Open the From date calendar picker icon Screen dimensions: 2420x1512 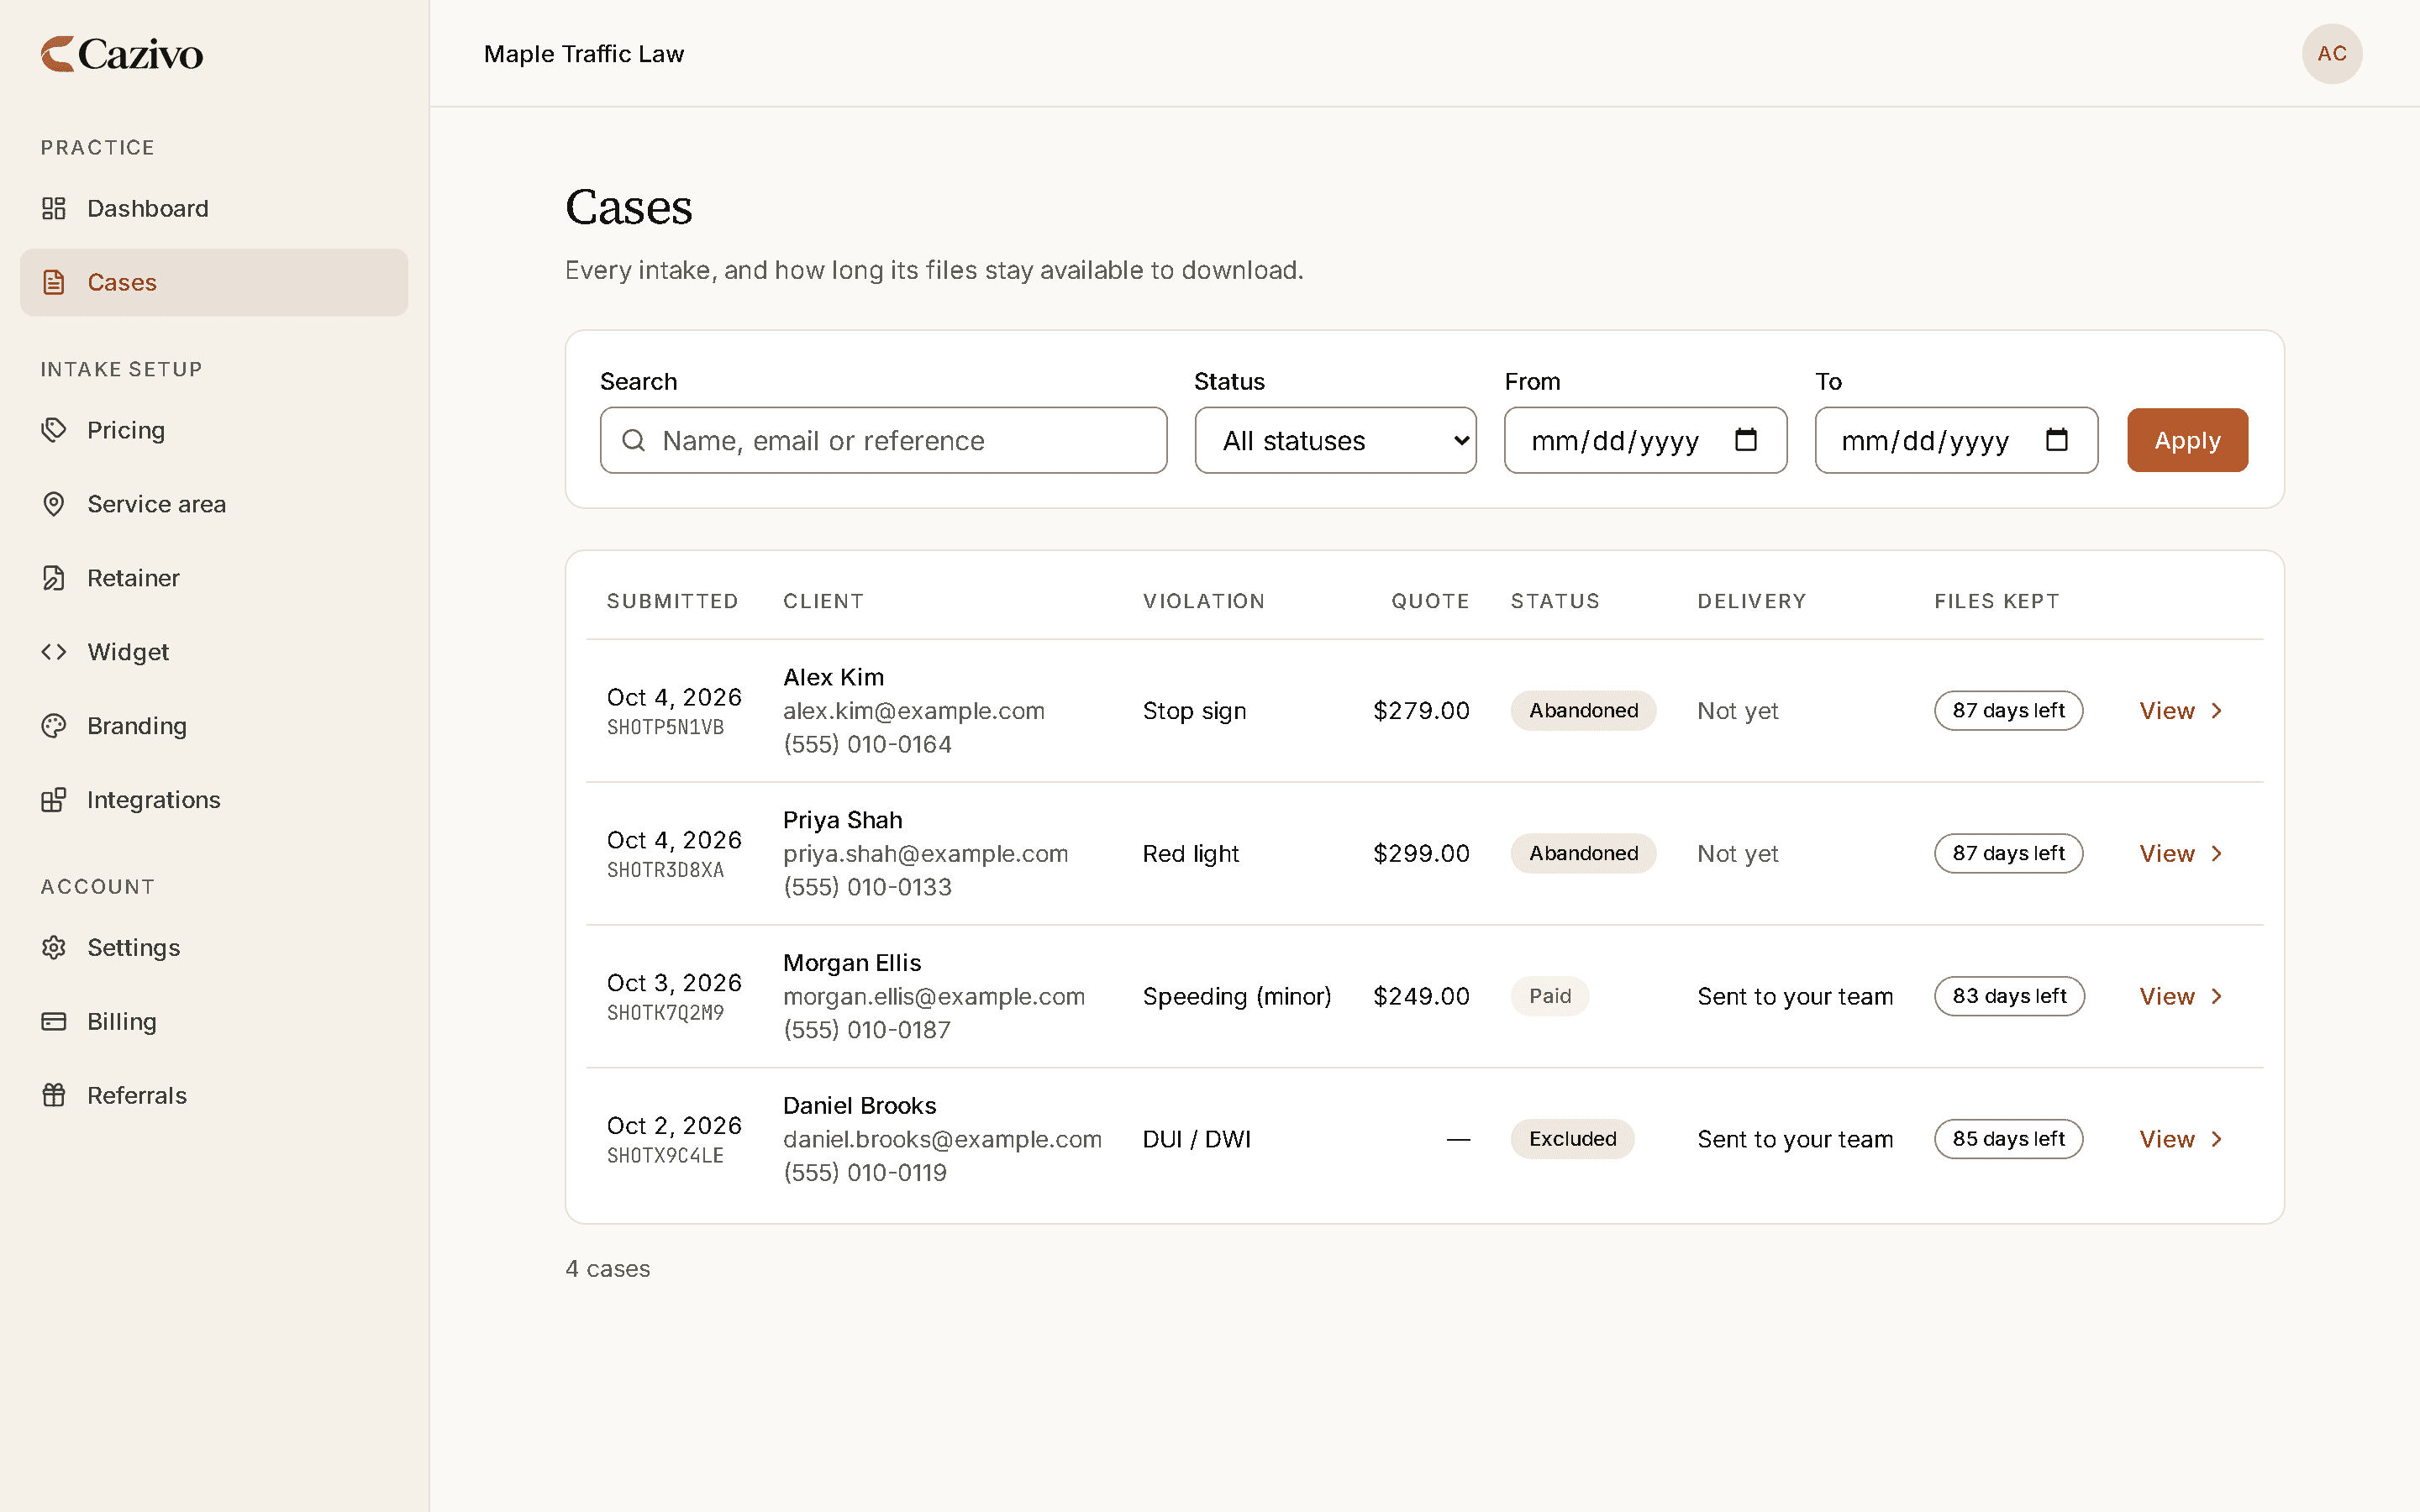pyautogui.click(x=1746, y=439)
